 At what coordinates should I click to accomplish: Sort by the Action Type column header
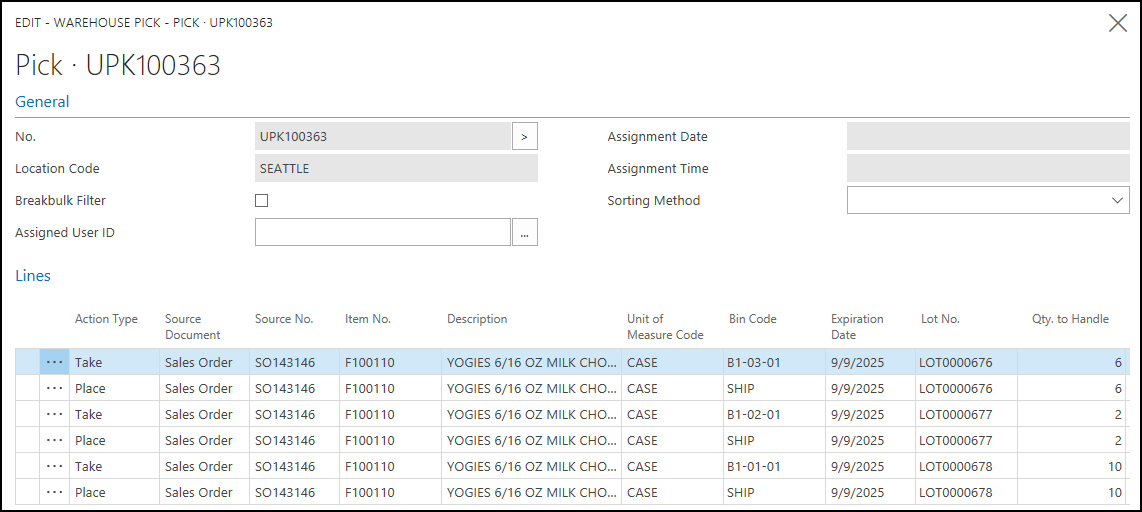pos(106,319)
